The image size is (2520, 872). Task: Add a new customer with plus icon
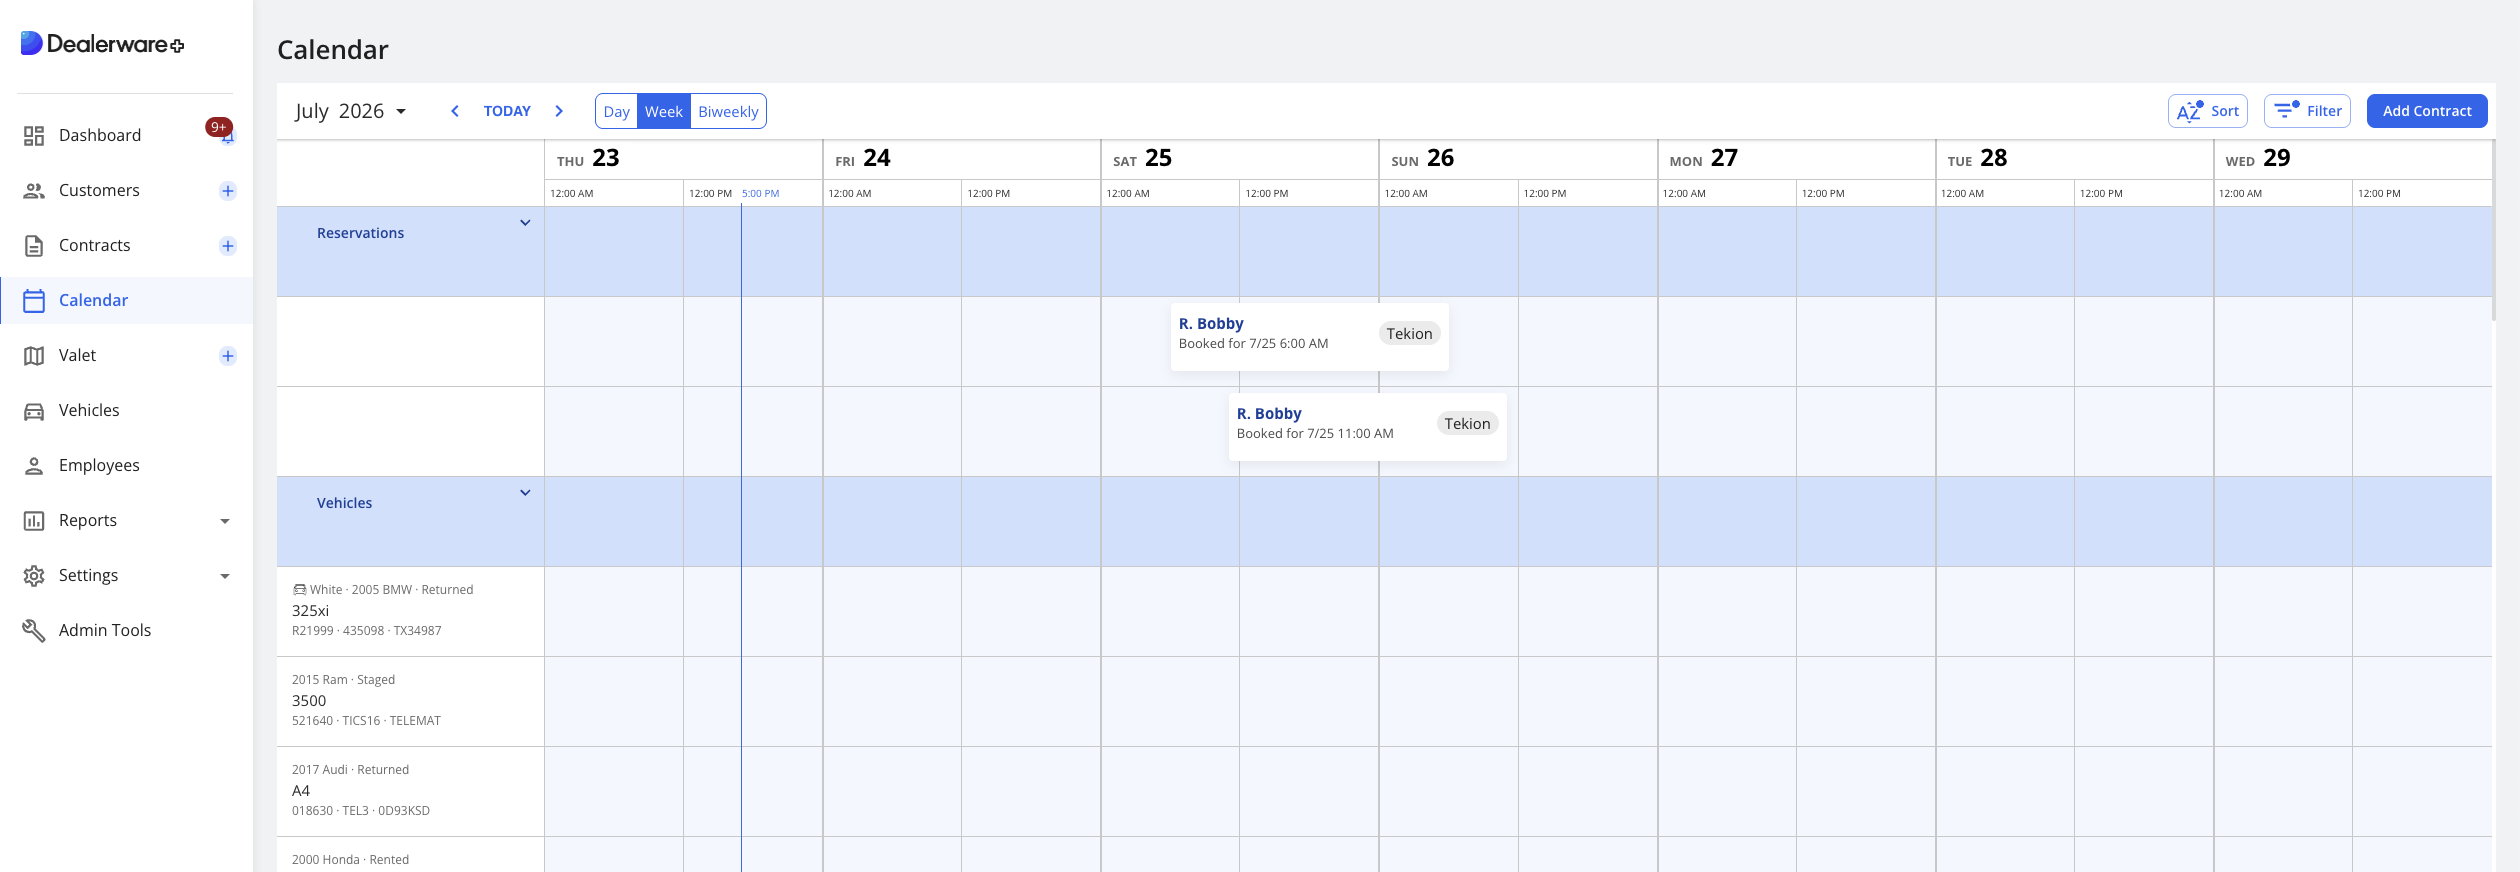point(228,191)
